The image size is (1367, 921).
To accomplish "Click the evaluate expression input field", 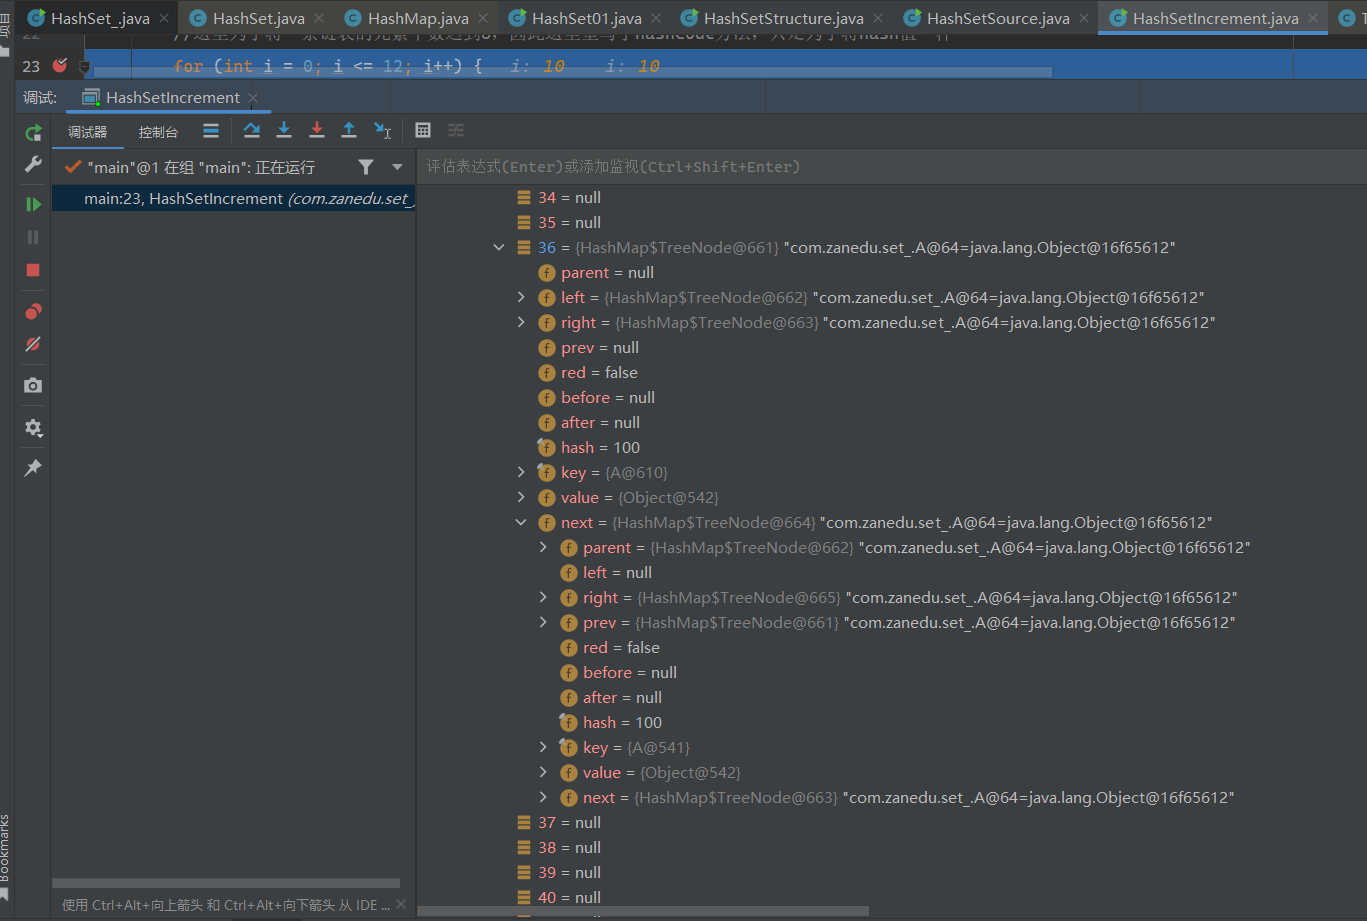I will coord(890,167).
